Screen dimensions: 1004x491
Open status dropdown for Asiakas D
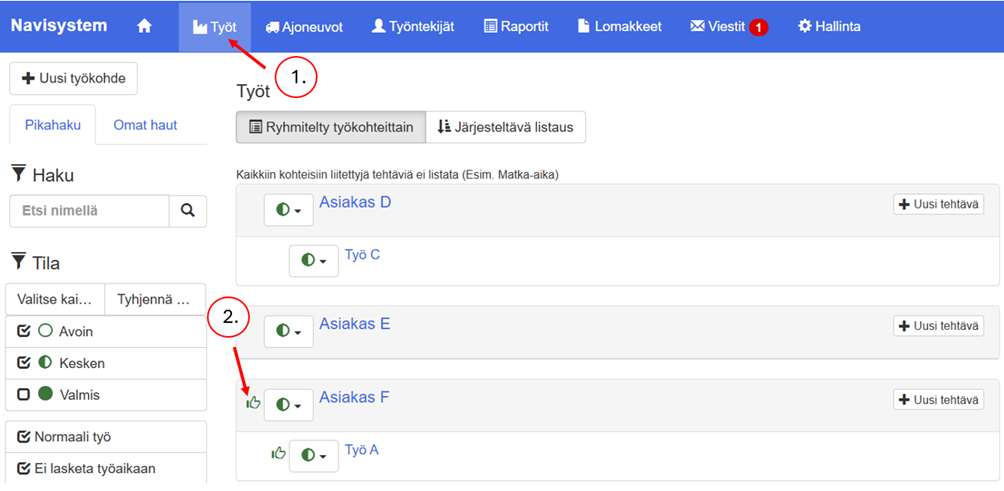point(288,211)
